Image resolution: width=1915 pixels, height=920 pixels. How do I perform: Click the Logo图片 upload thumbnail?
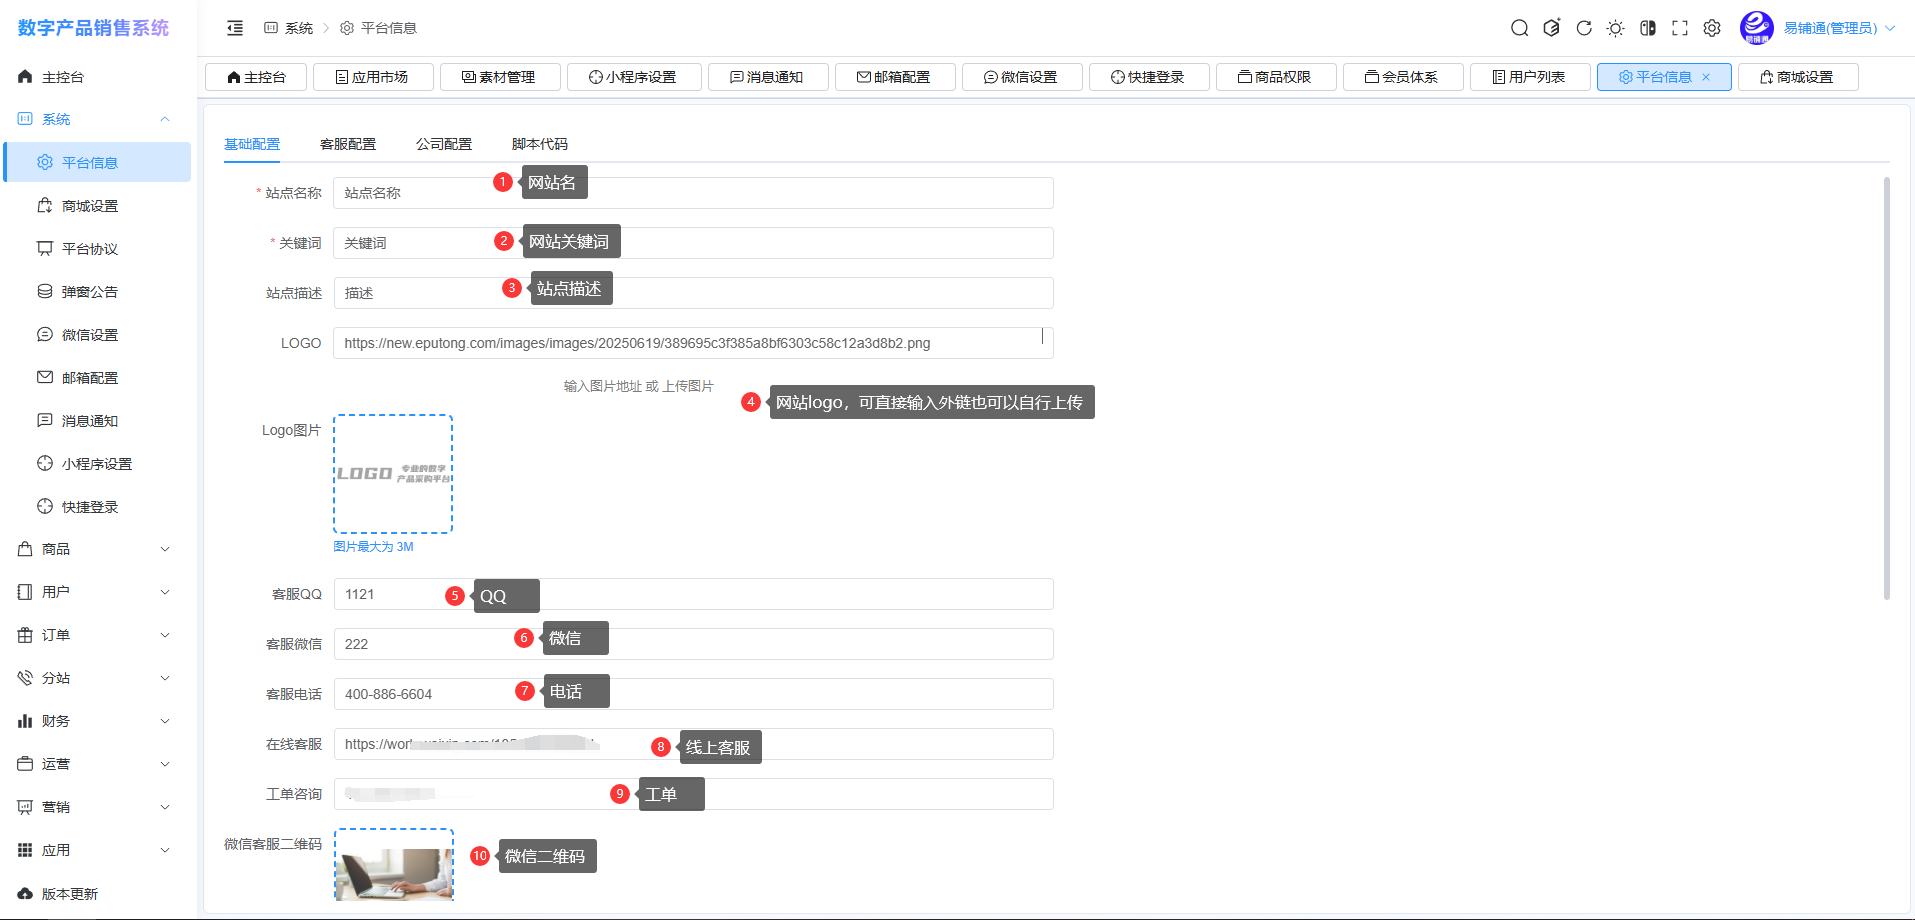[393, 474]
